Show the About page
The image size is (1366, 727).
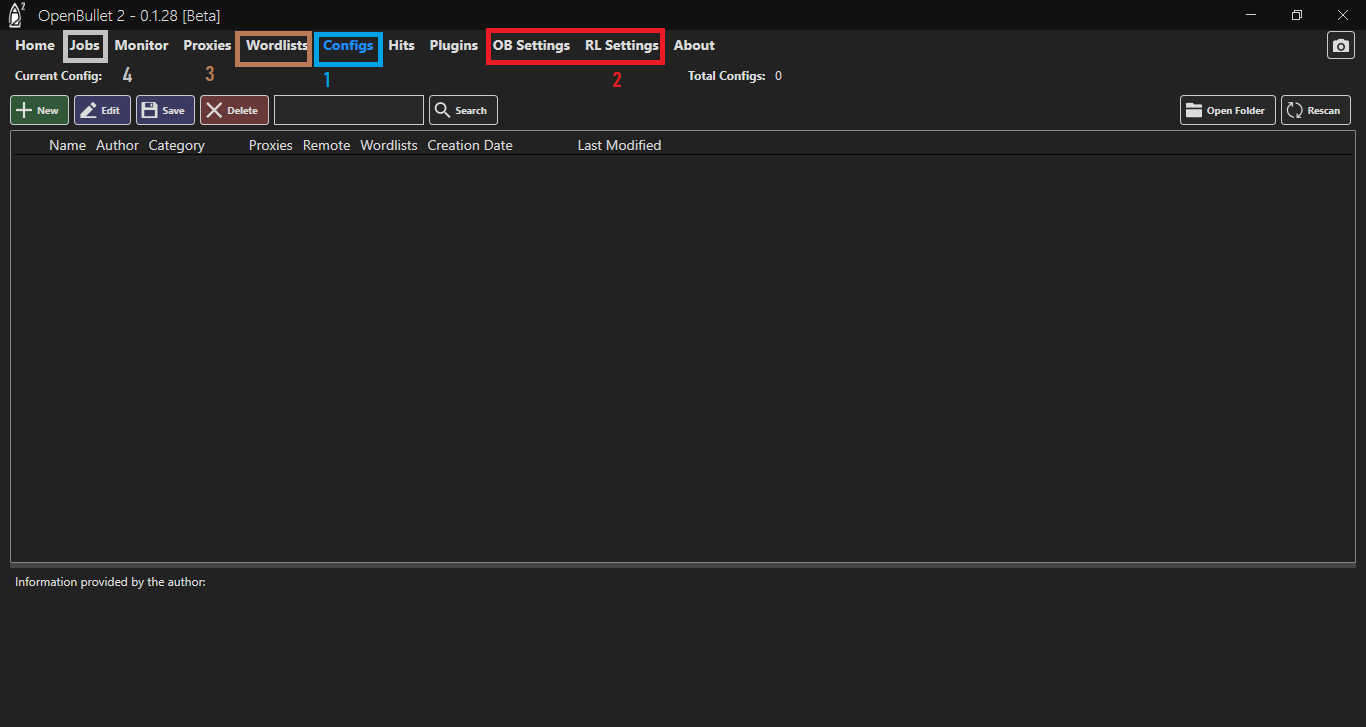coord(694,45)
